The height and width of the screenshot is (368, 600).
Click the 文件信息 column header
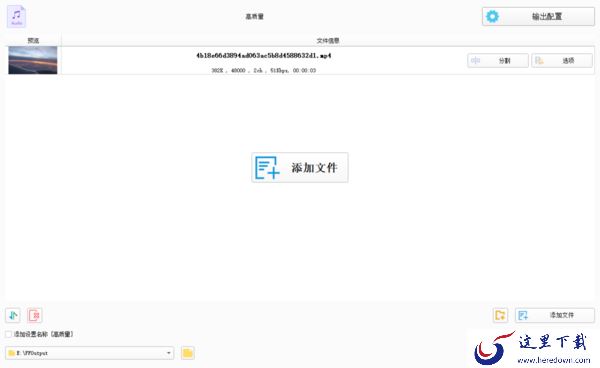328,41
